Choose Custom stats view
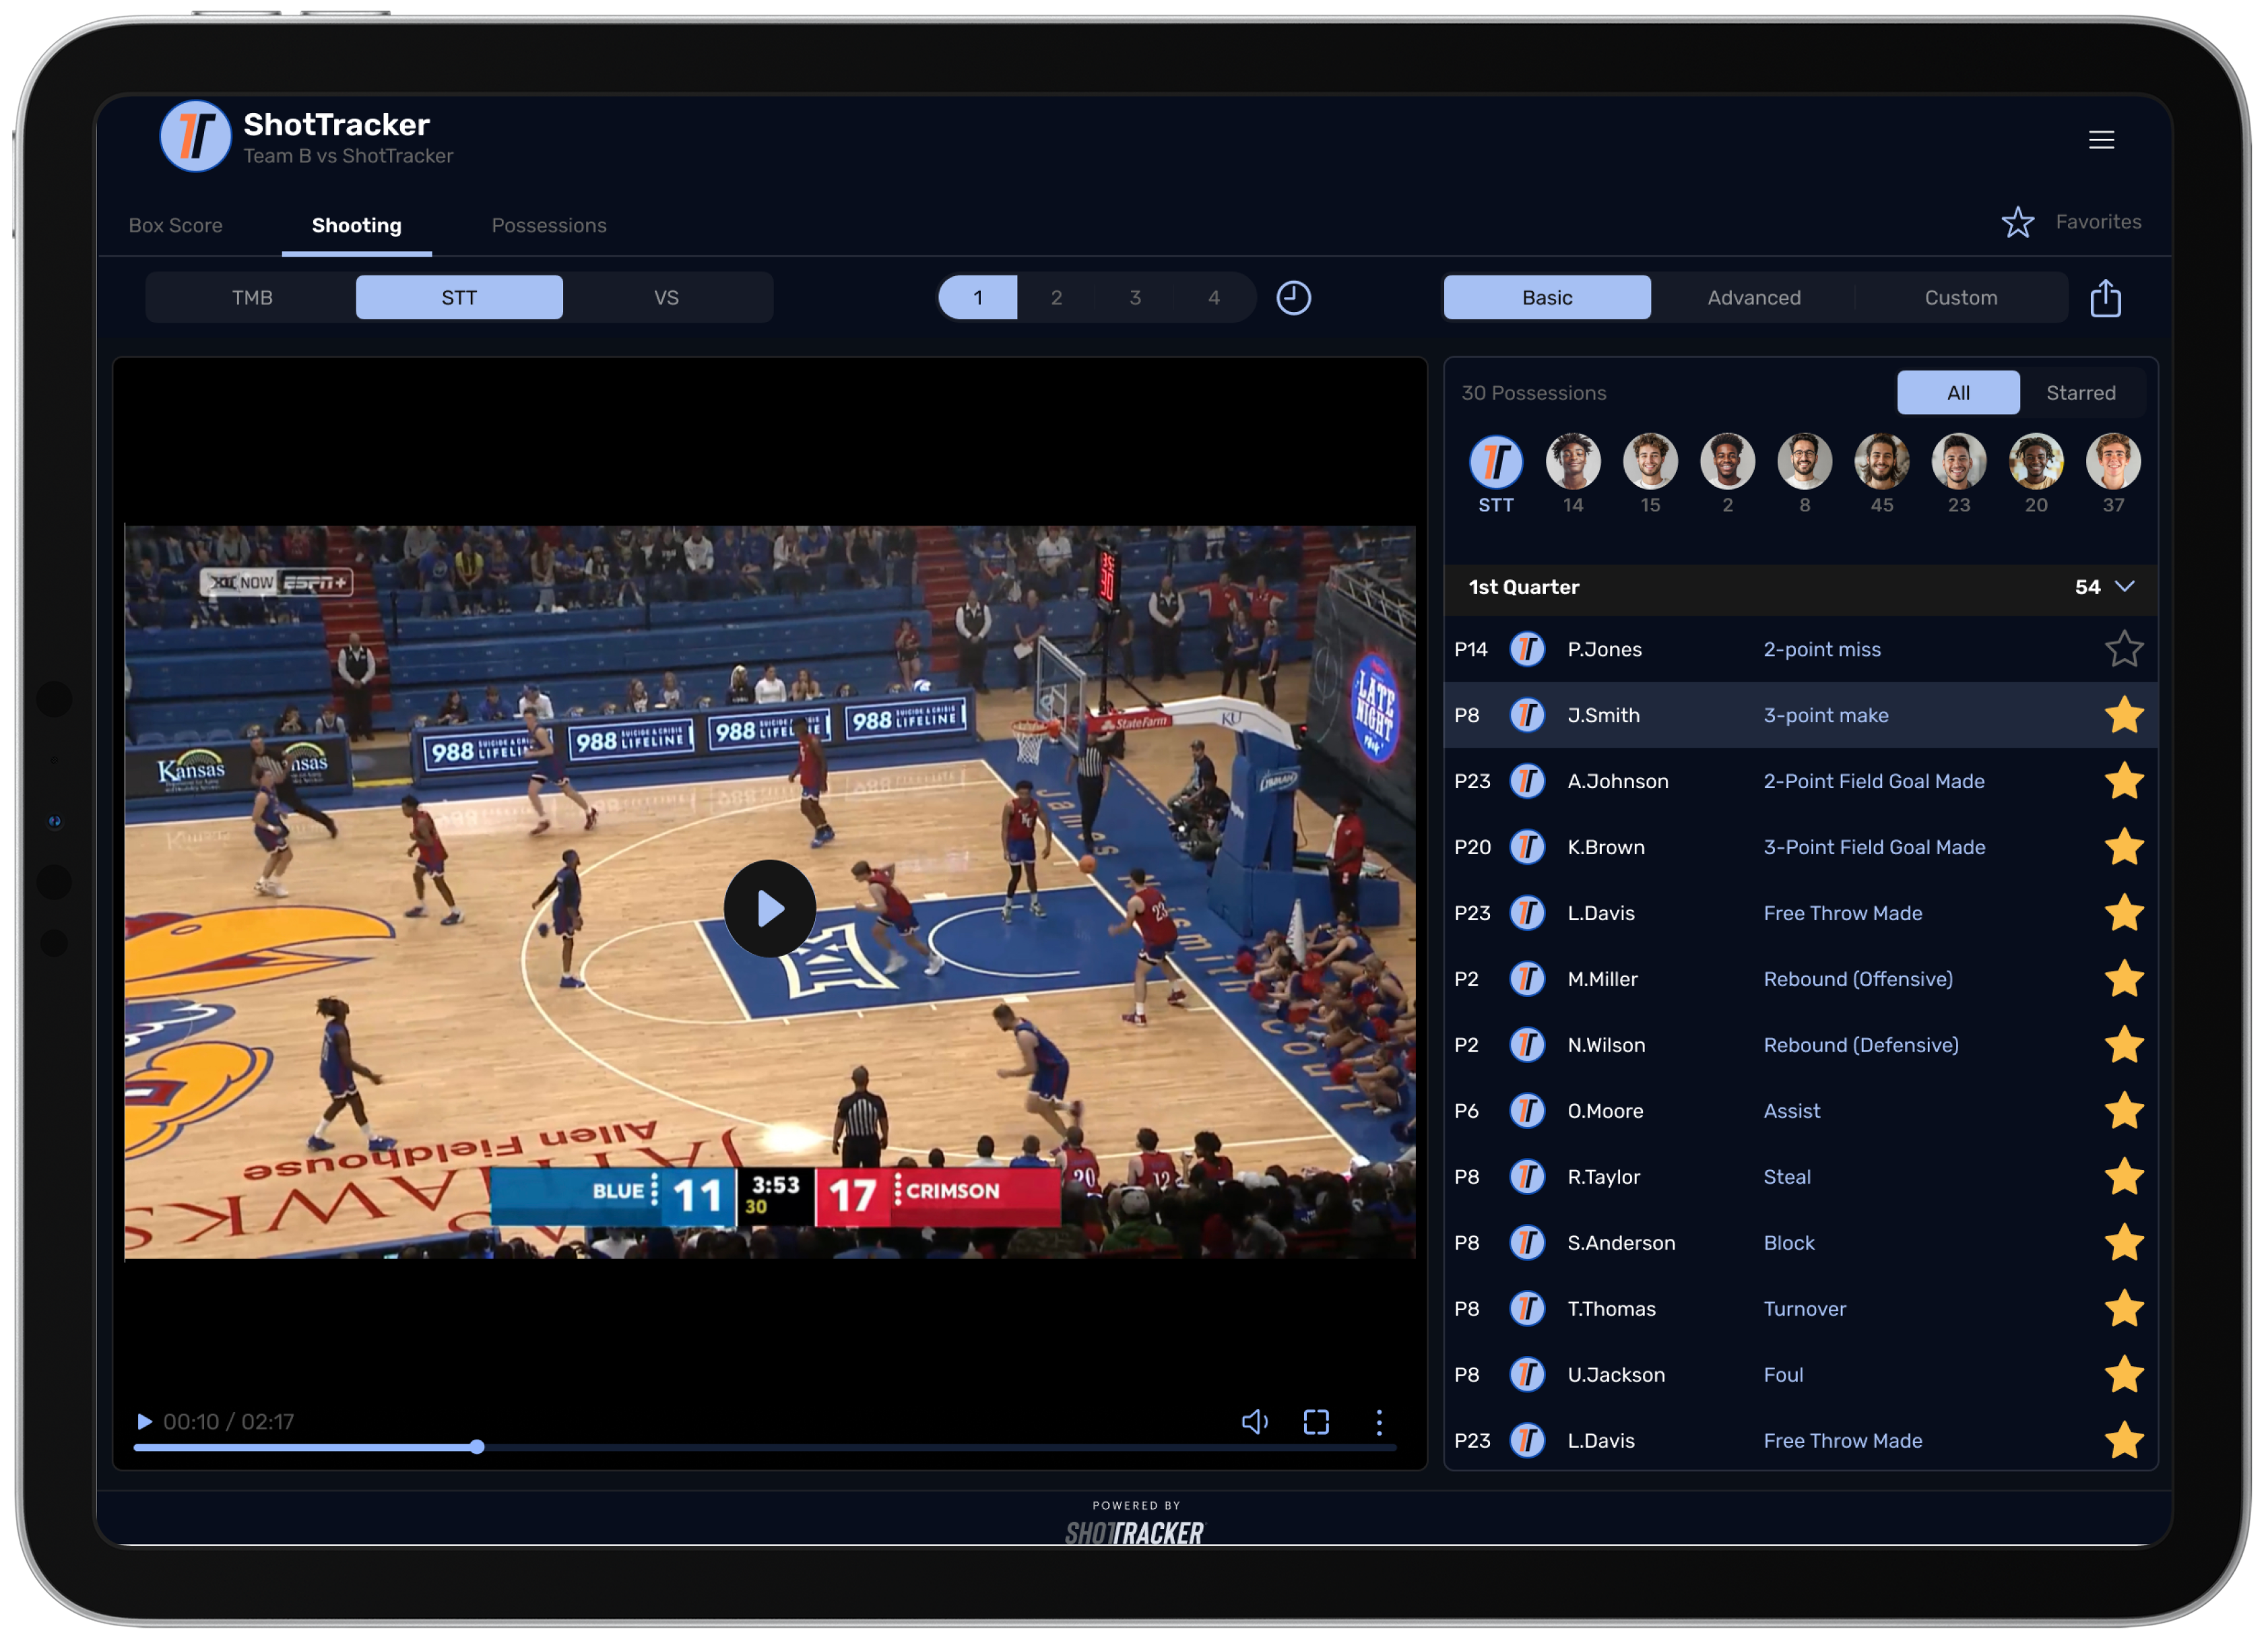Image resolution: width=2268 pixels, height=1643 pixels. pos(1960,297)
